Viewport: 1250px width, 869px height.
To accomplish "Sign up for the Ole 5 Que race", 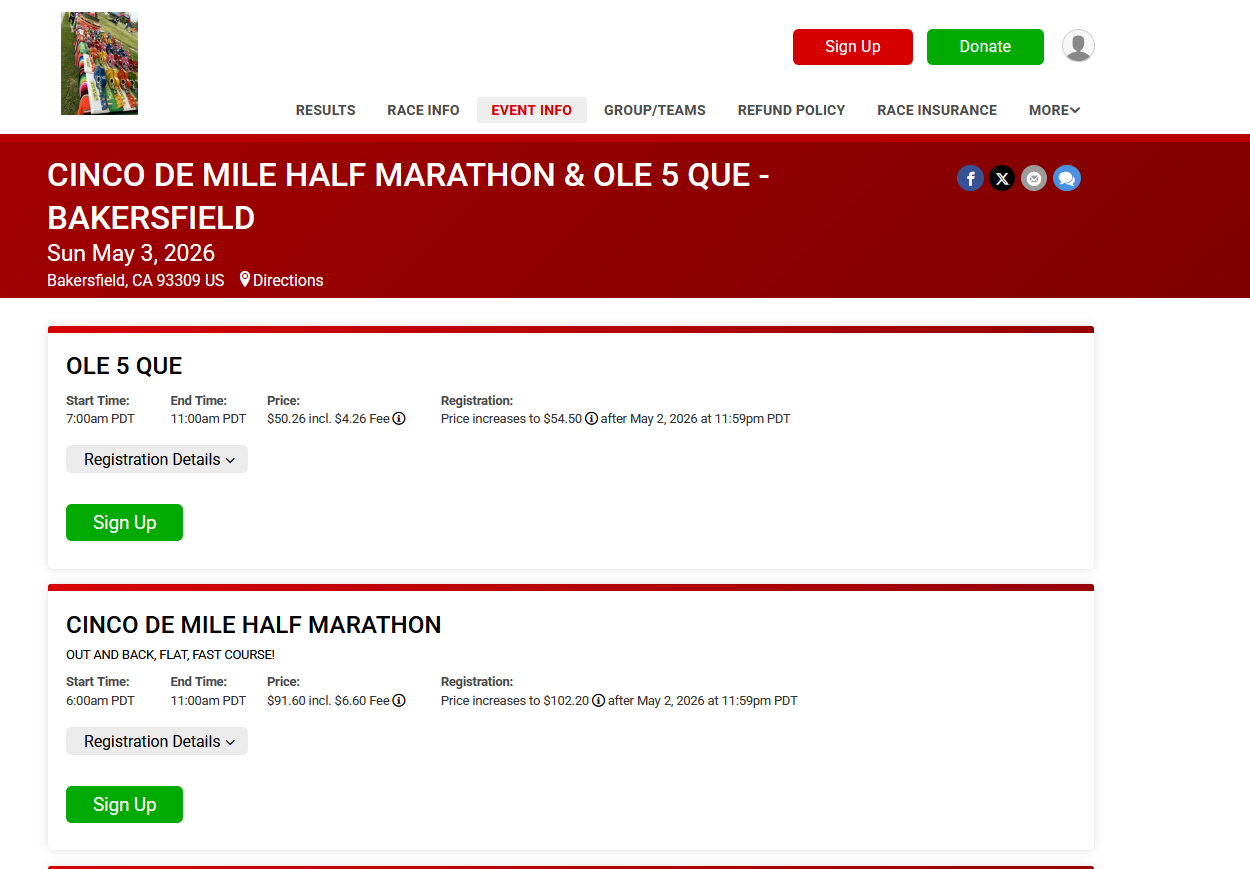I will [x=124, y=522].
